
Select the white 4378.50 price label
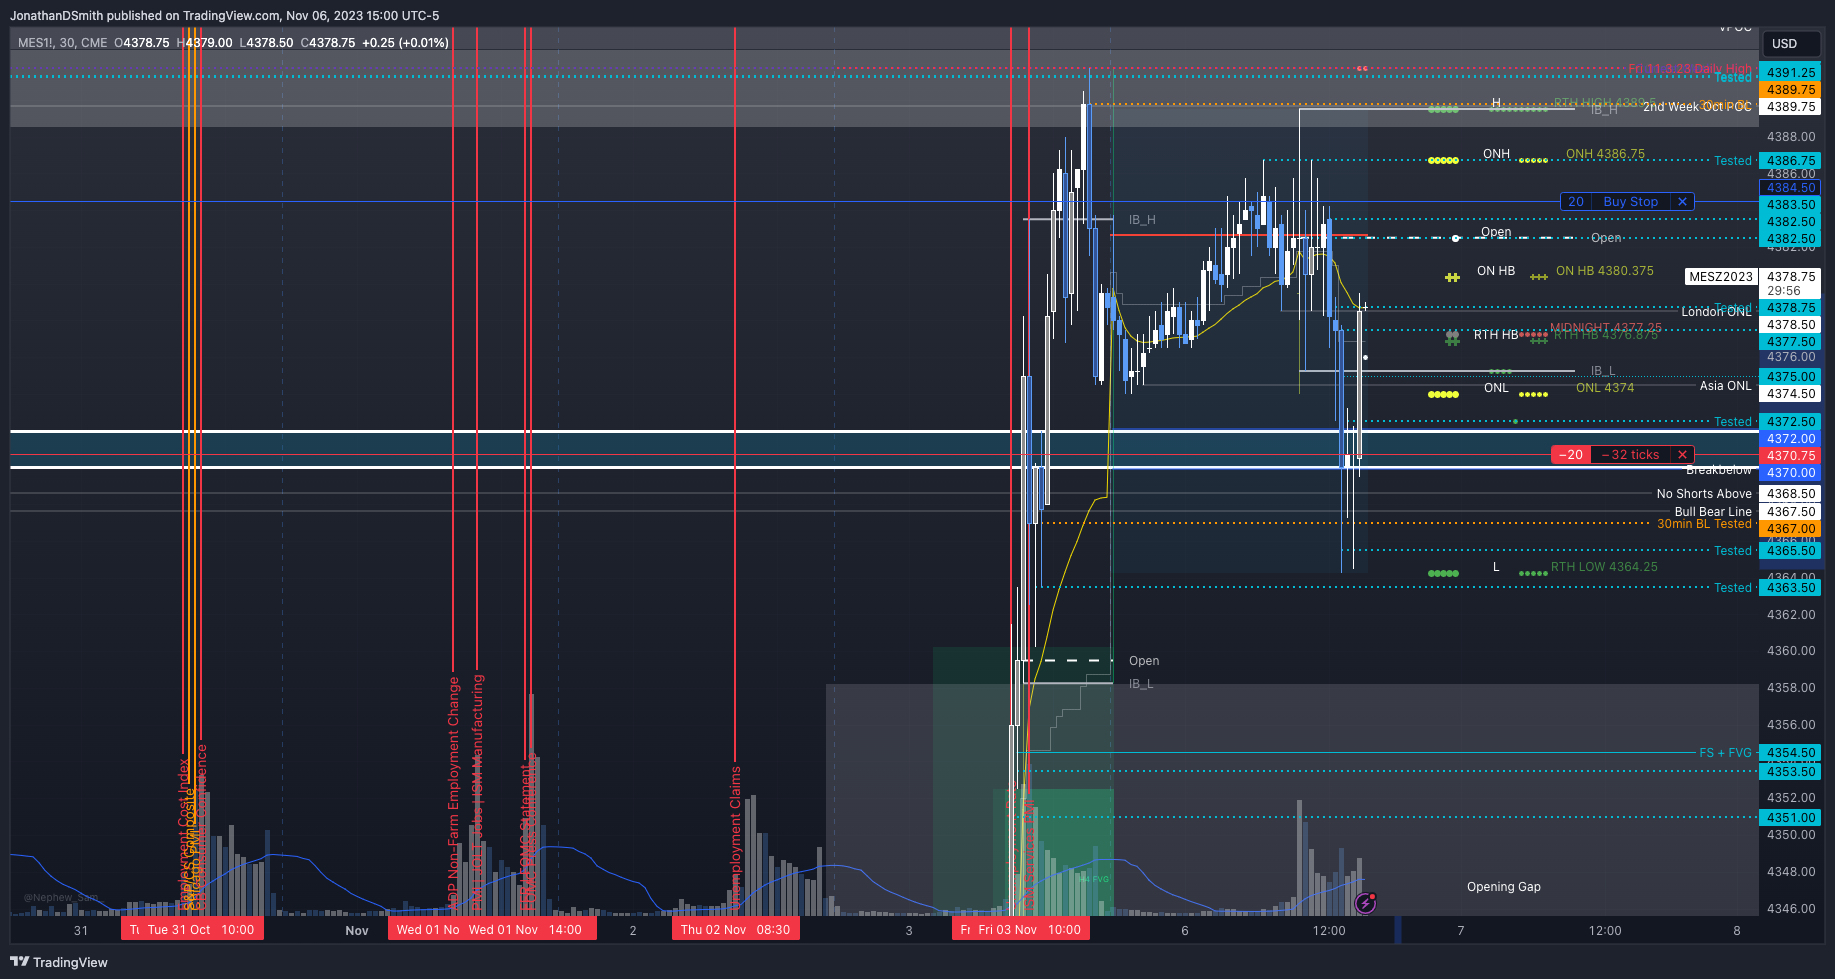tap(1791, 325)
